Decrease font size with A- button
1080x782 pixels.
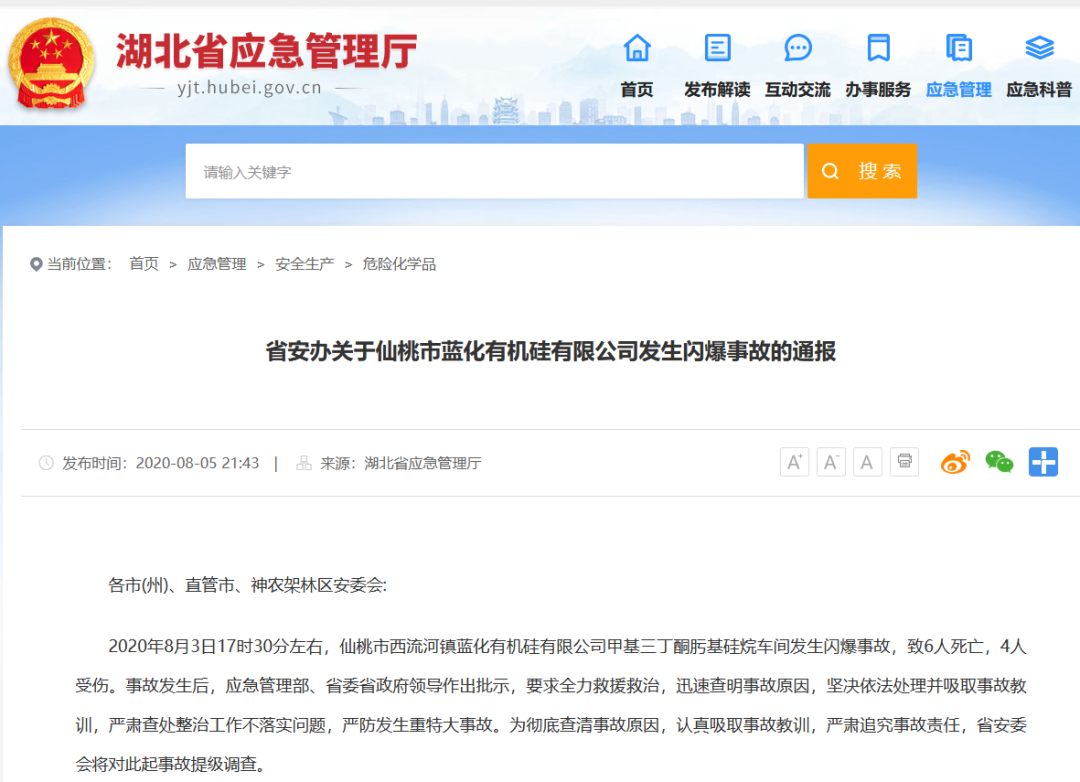pyautogui.click(x=831, y=462)
